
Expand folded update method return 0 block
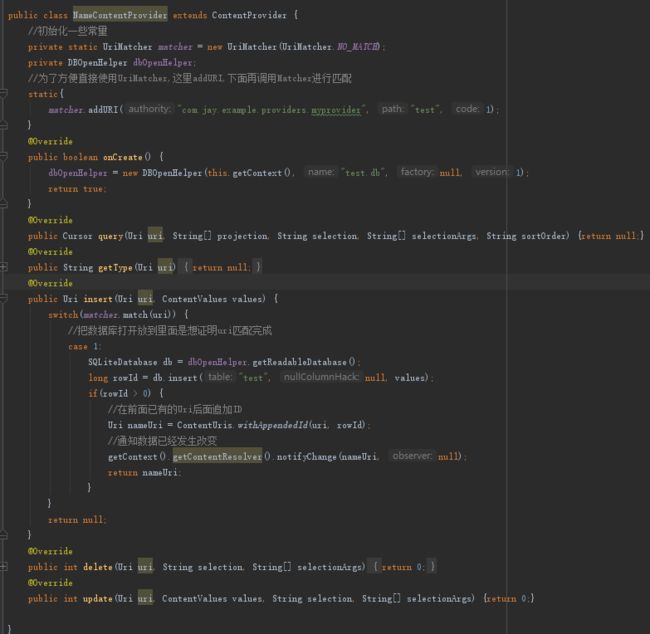click(x=509, y=598)
